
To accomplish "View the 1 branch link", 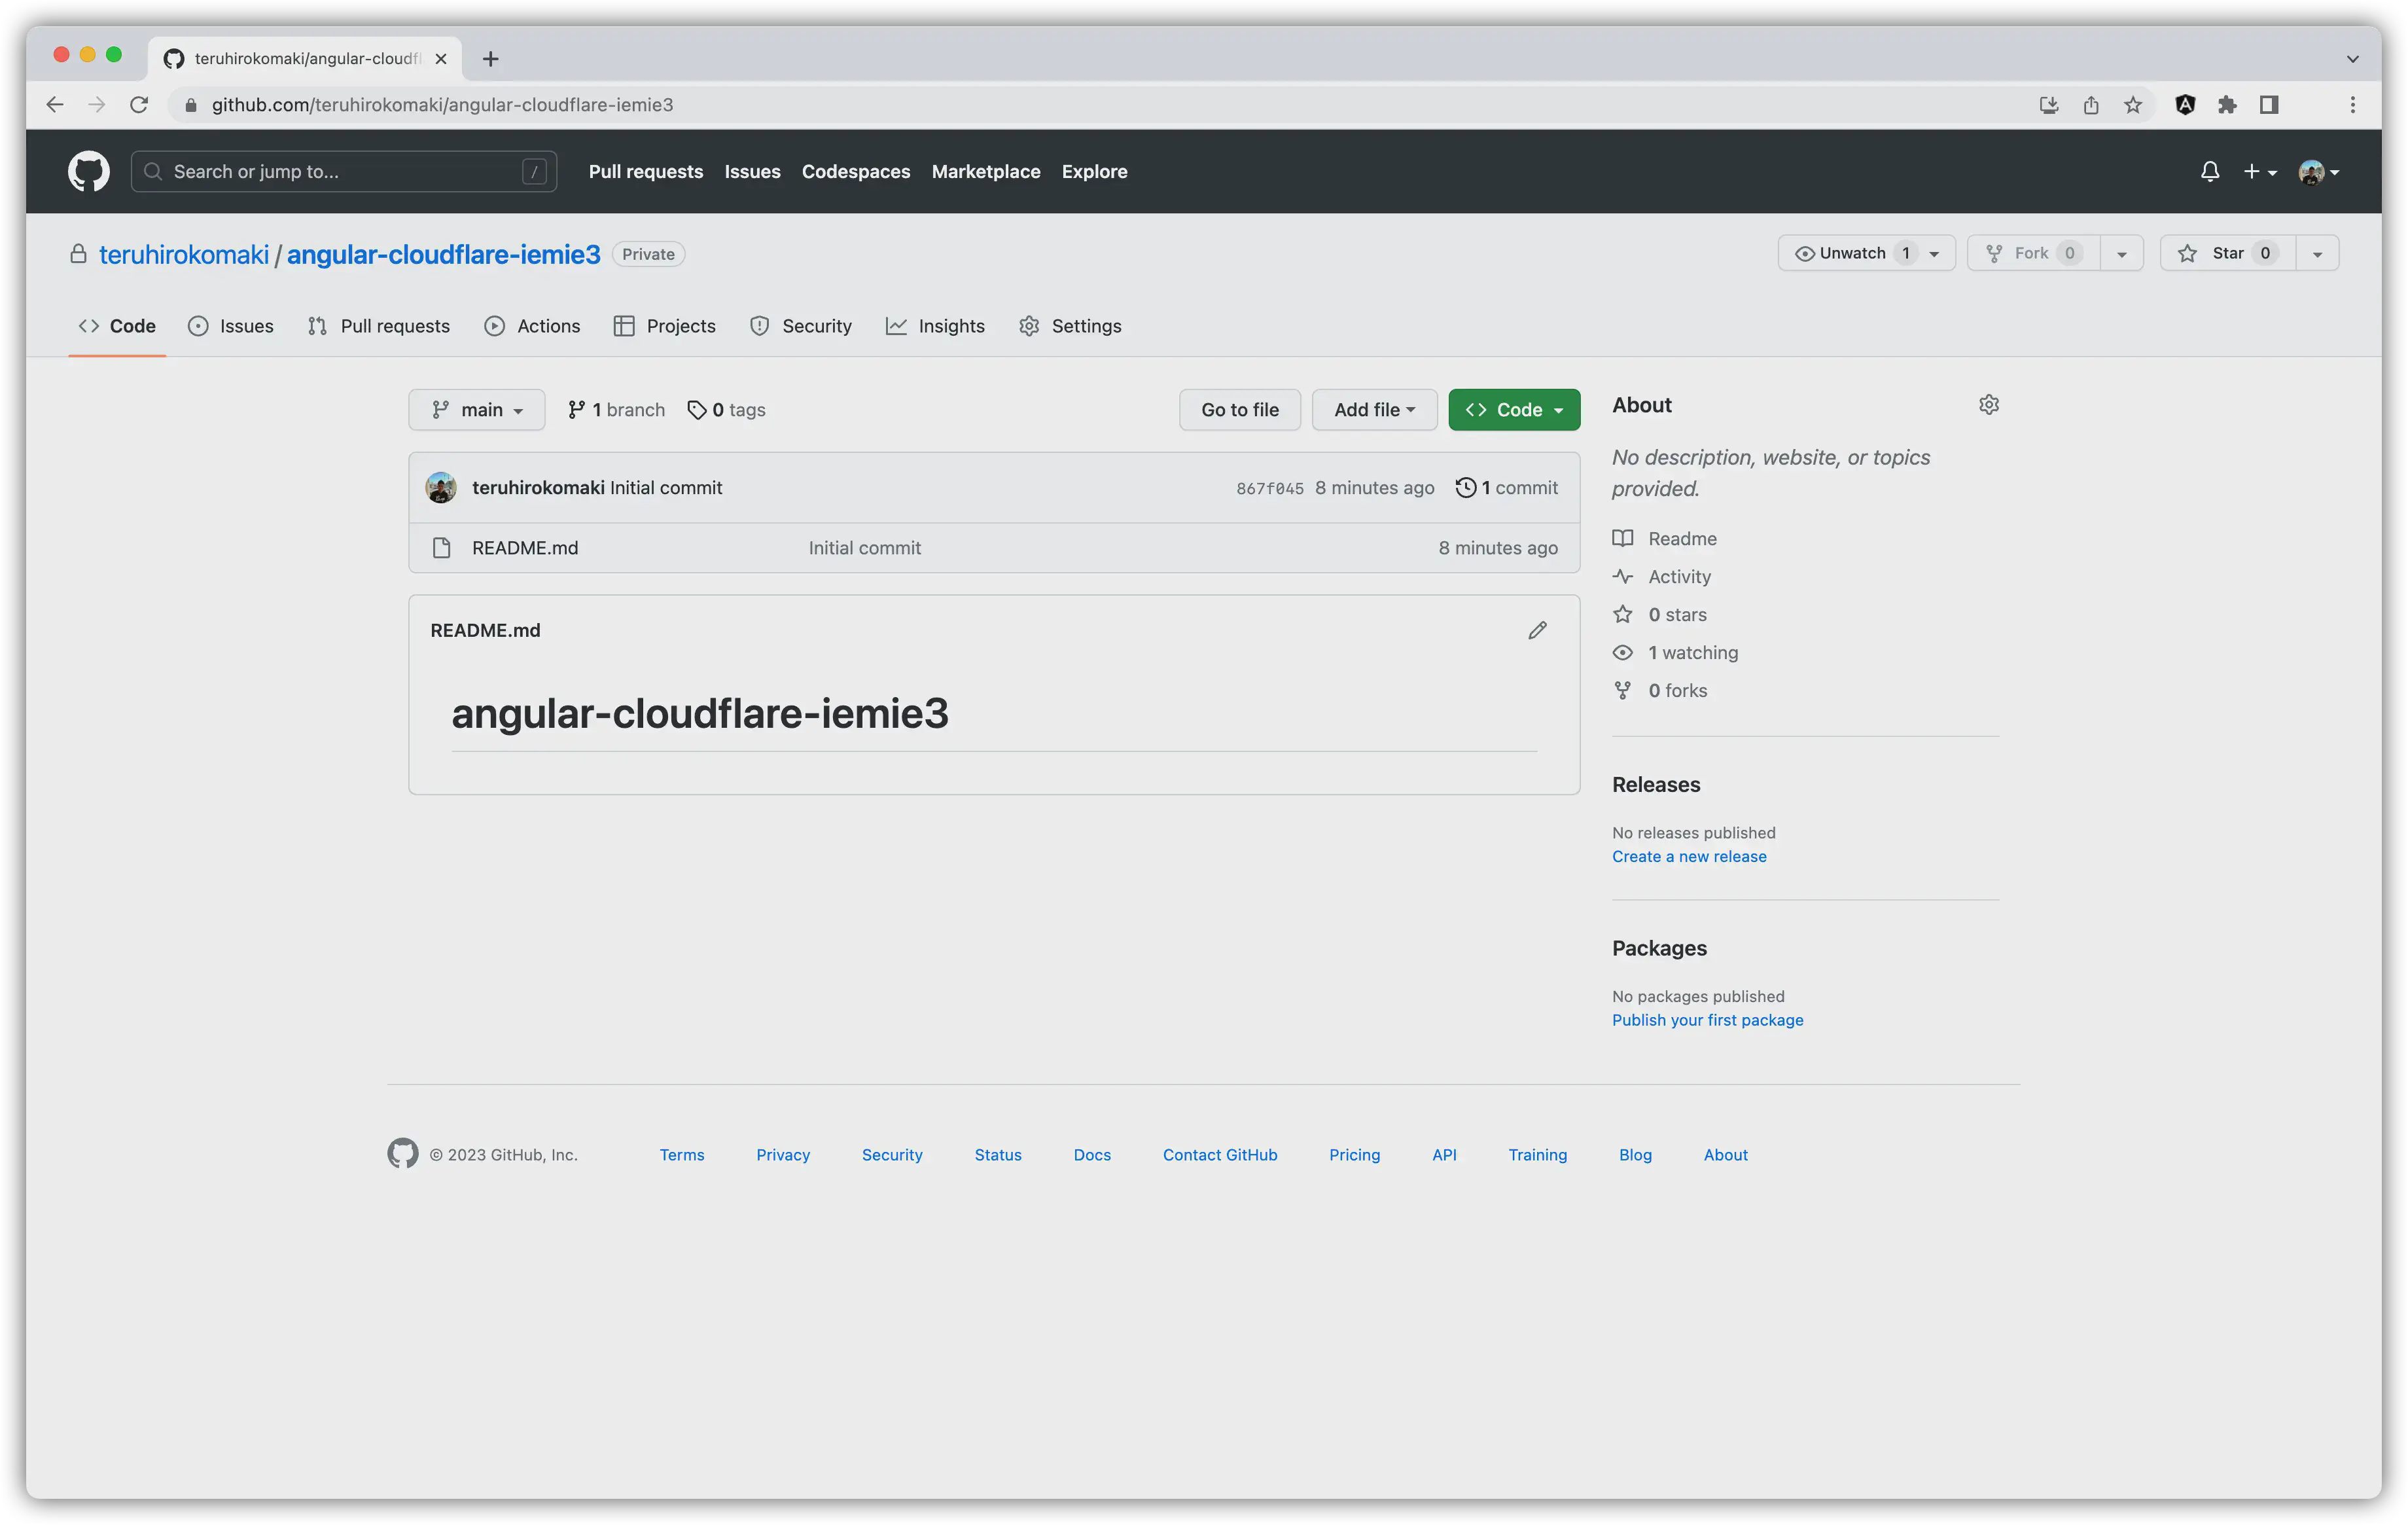I will click(x=616, y=409).
